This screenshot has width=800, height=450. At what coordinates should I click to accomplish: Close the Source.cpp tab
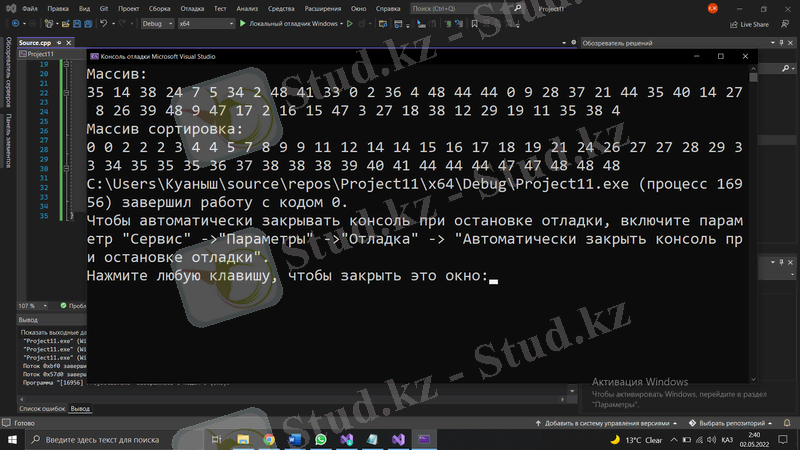(69, 43)
